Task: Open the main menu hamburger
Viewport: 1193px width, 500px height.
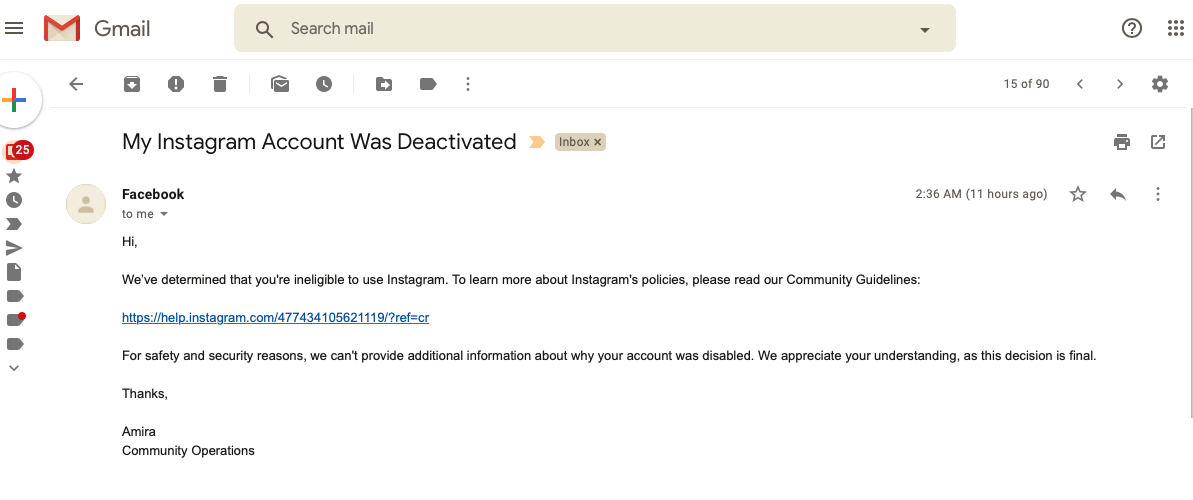Action: pyautogui.click(x=14, y=28)
